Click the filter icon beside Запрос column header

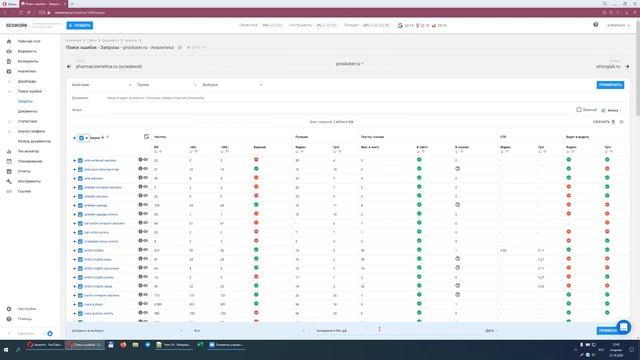click(107, 138)
